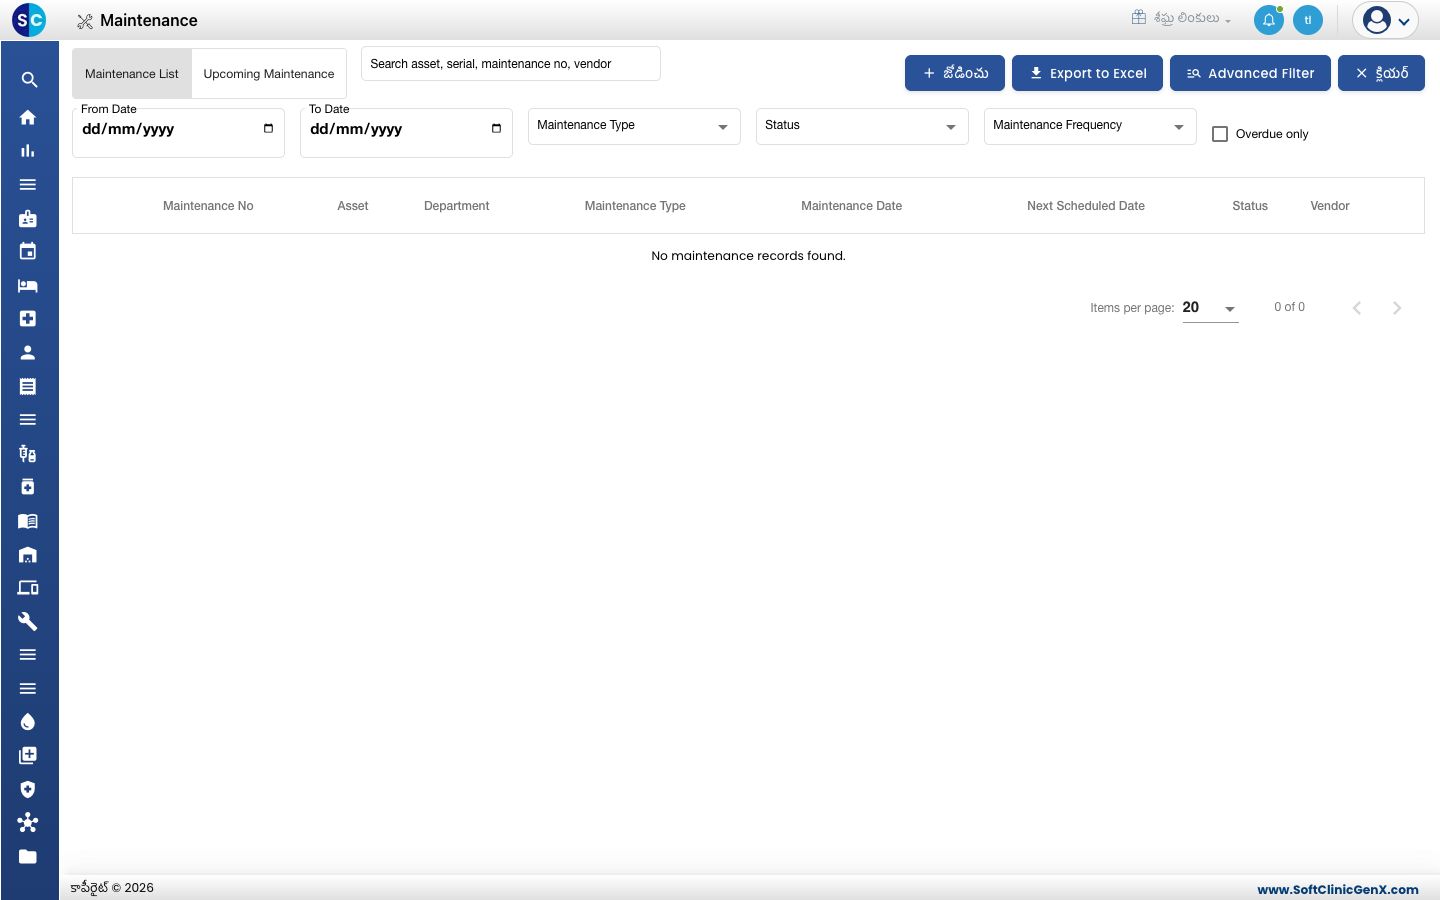This screenshot has height=900, width=1440.
Task: Open the wrench icon in the sidebar
Action: (28, 621)
